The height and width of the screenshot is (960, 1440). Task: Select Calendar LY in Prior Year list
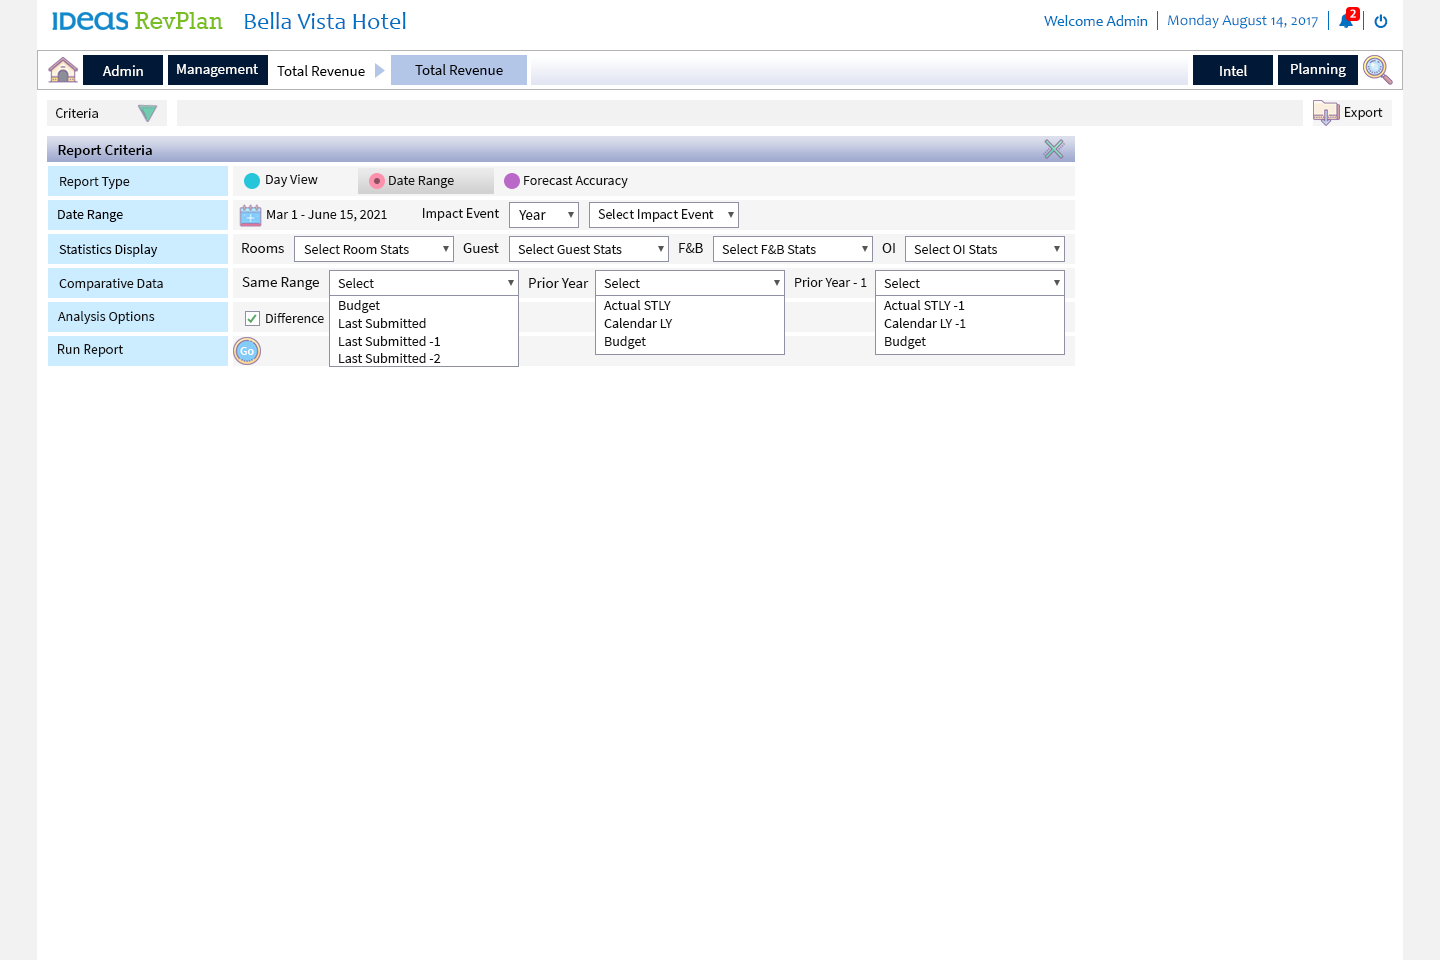tap(638, 323)
